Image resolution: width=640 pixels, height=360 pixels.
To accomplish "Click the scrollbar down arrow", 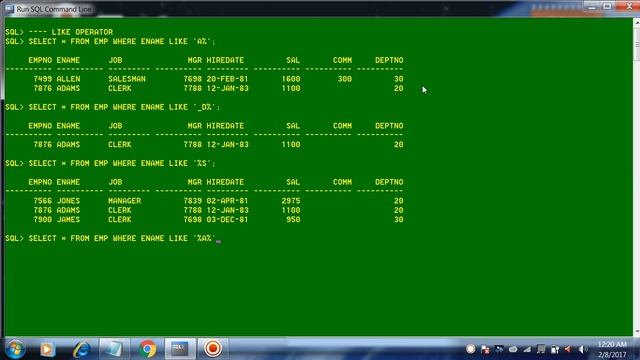I will (637, 331).
